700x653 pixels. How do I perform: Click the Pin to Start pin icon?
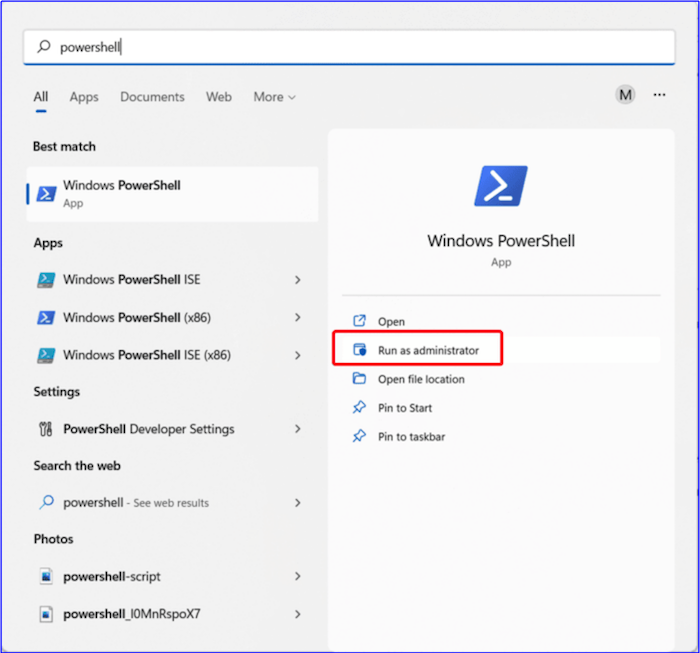point(360,408)
